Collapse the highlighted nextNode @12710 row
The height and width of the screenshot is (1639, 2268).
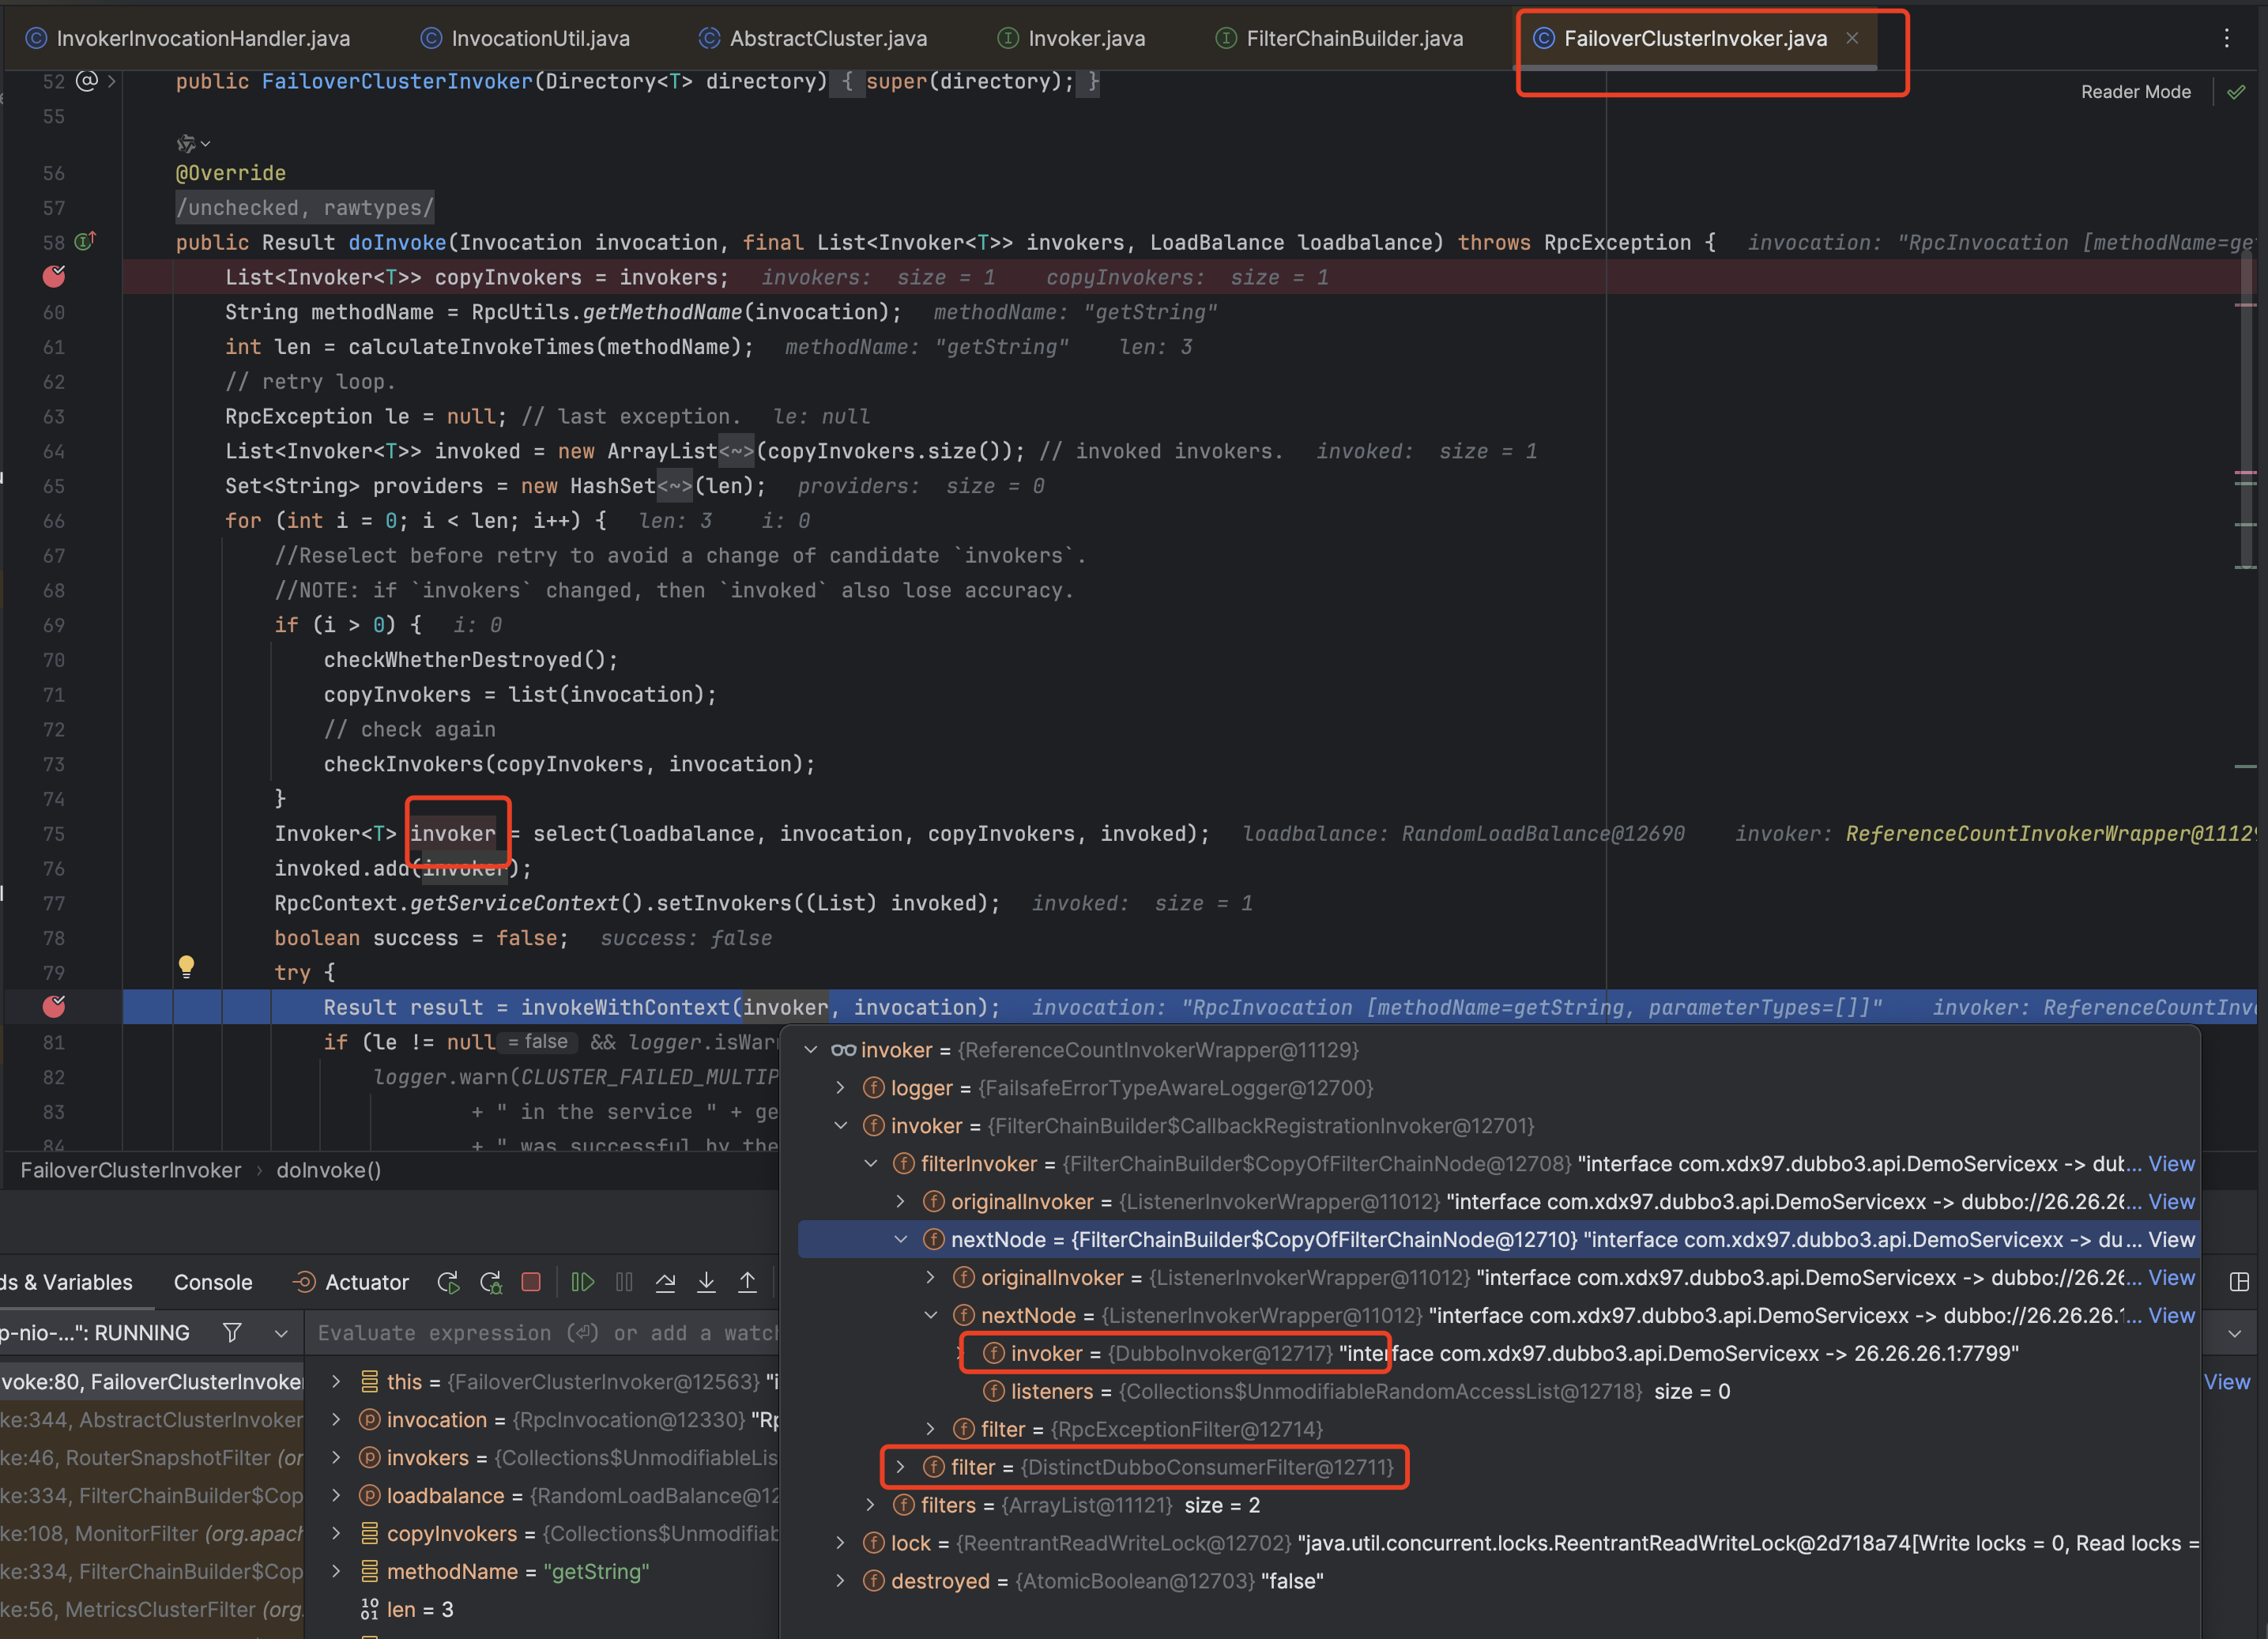click(901, 1240)
